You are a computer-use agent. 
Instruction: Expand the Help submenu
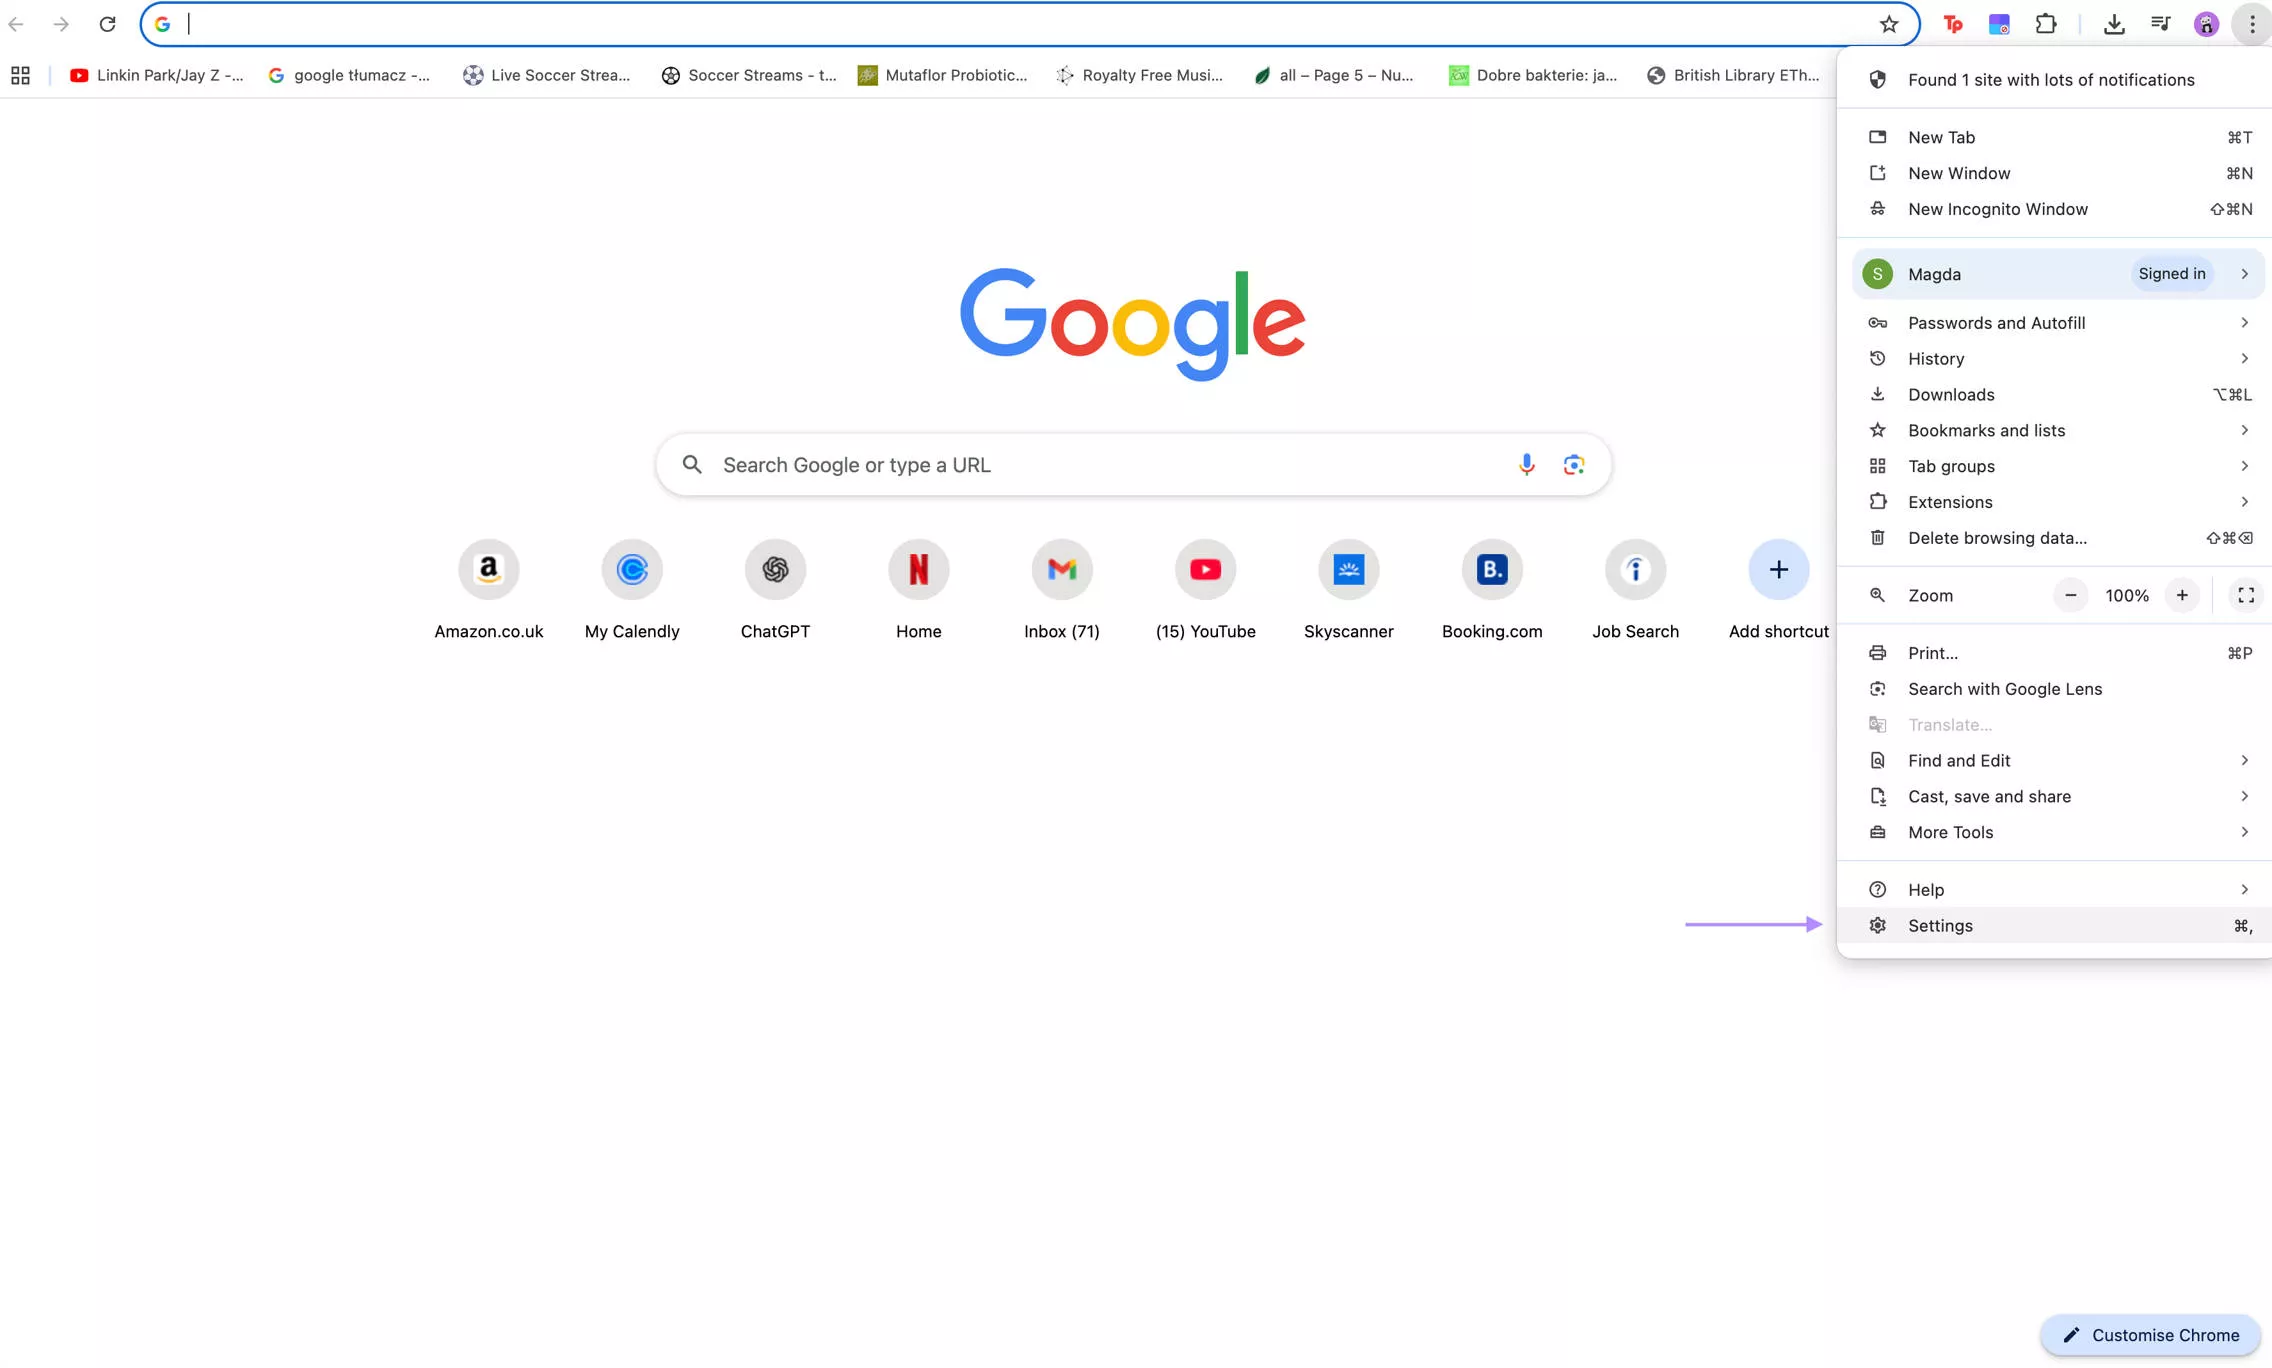click(x=2057, y=889)
